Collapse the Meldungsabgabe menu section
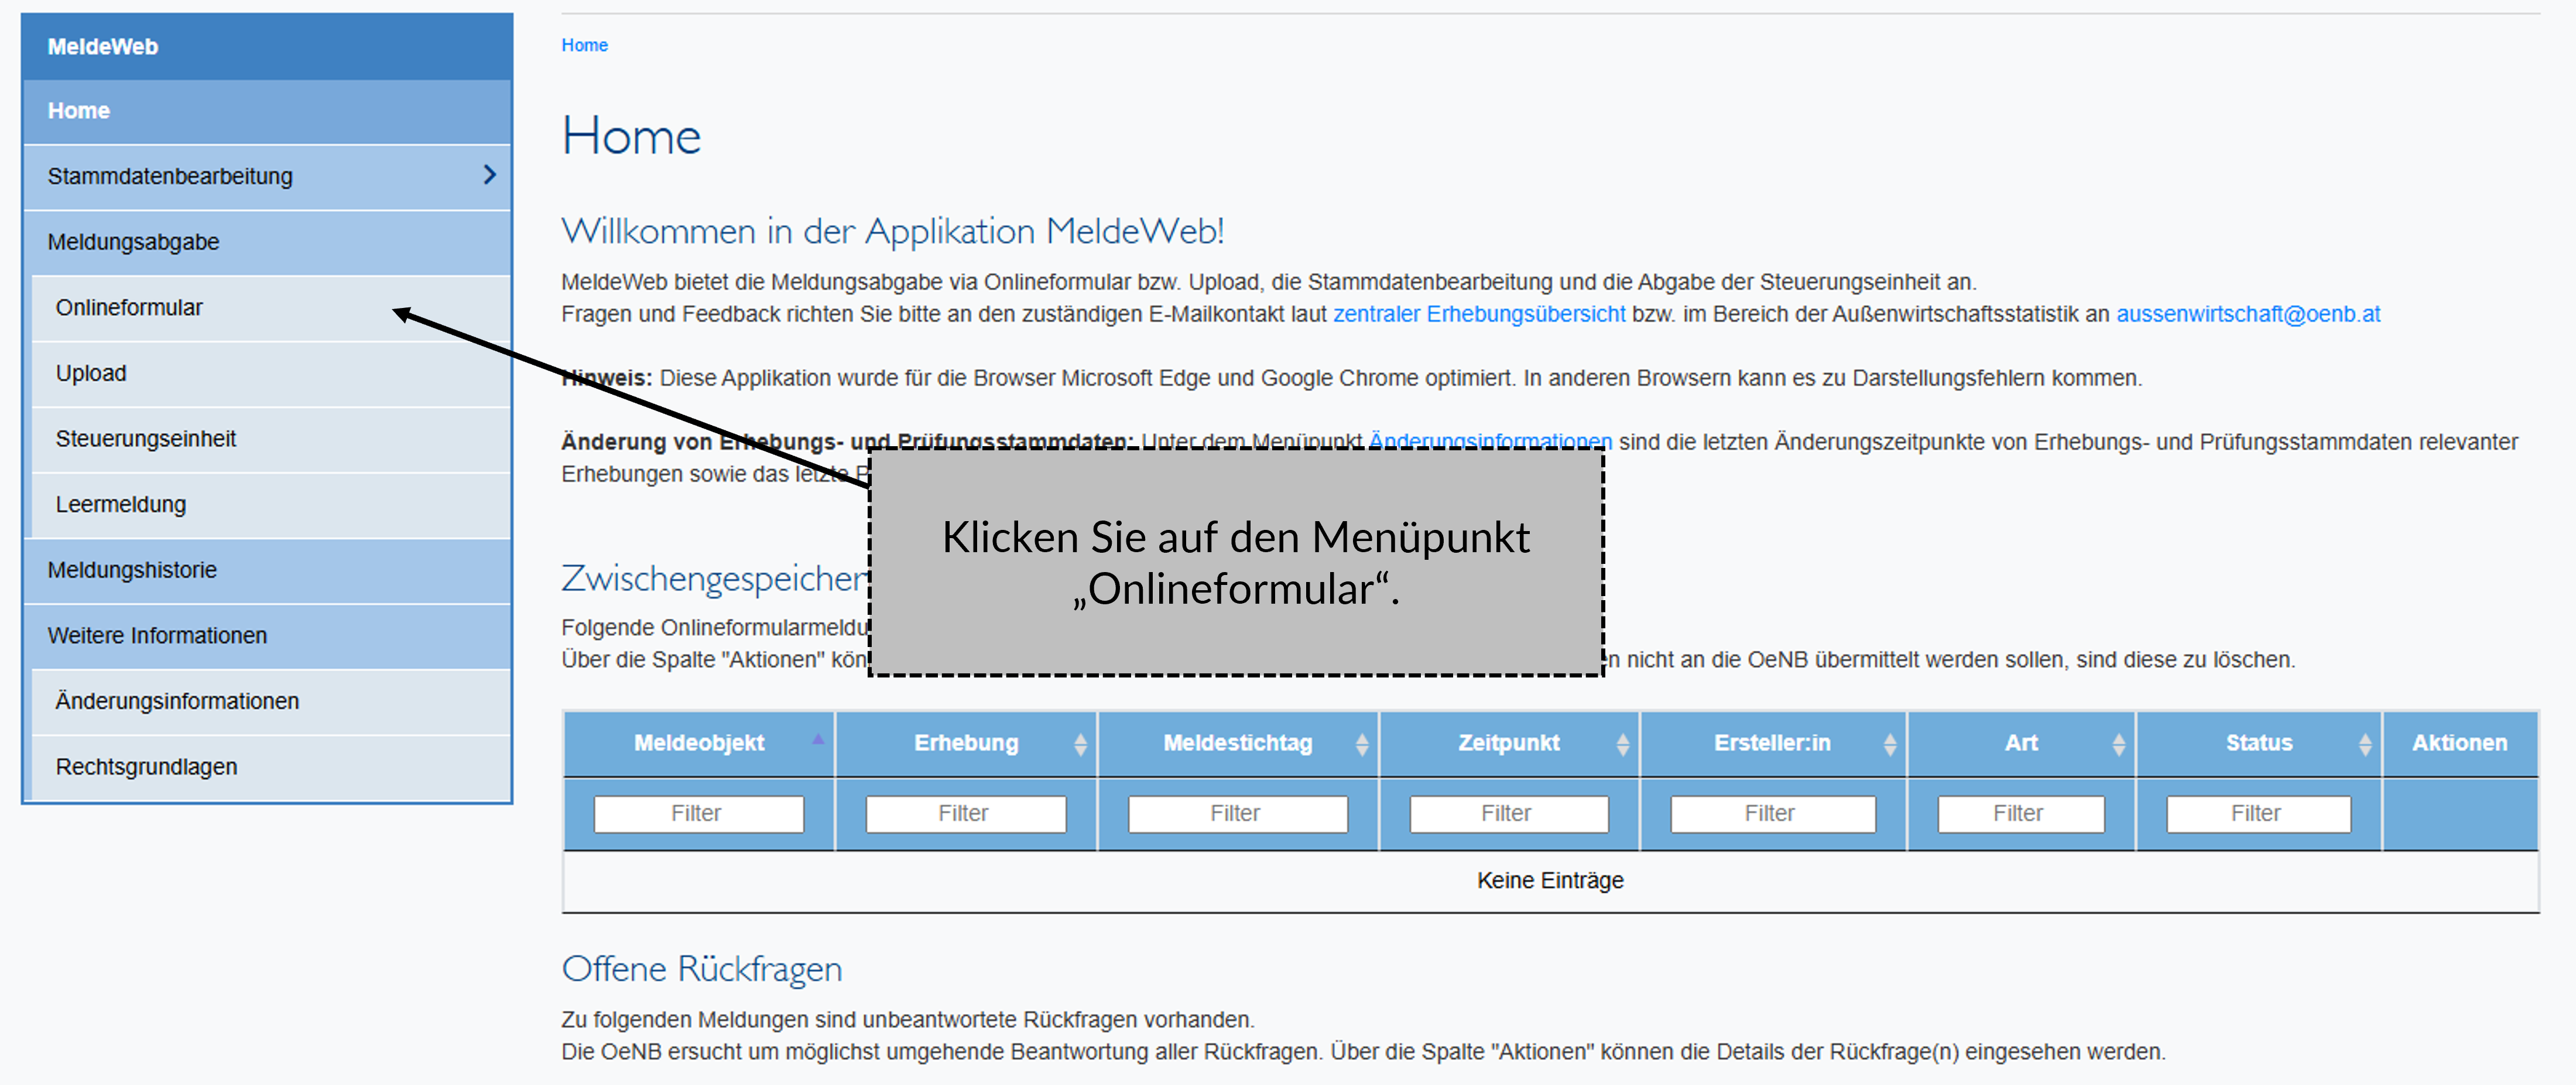The width and height of the screenshot is (2576, 1085). coord(133,242)
